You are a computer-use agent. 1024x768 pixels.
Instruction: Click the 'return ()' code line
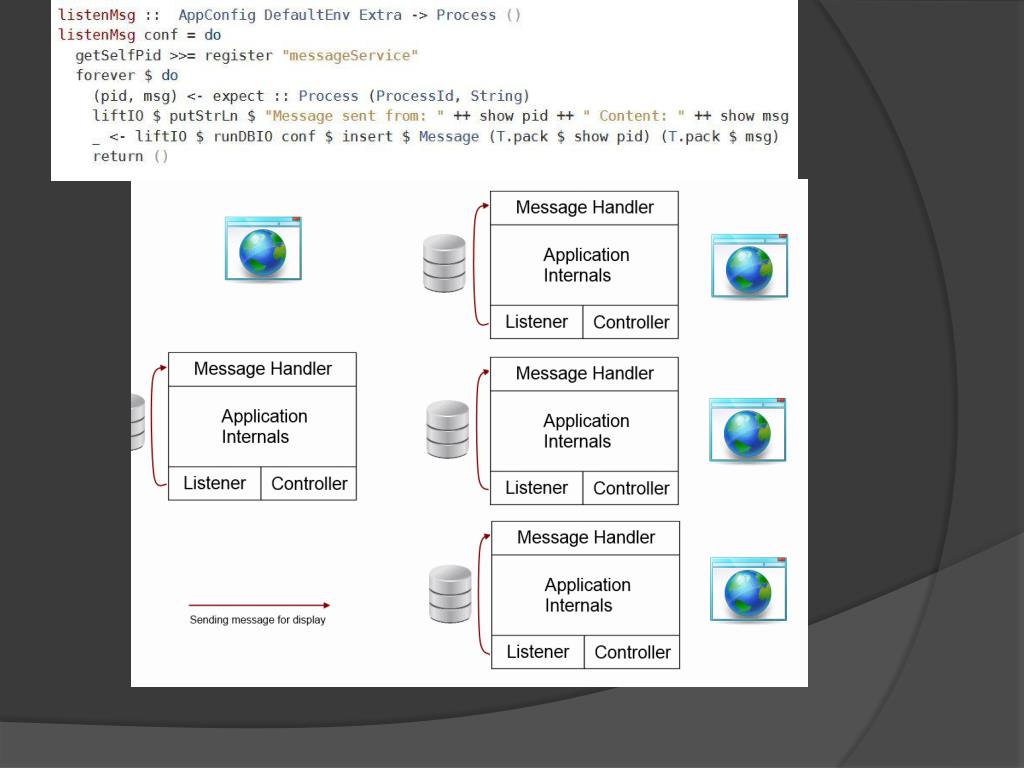[x=131, y=157]
